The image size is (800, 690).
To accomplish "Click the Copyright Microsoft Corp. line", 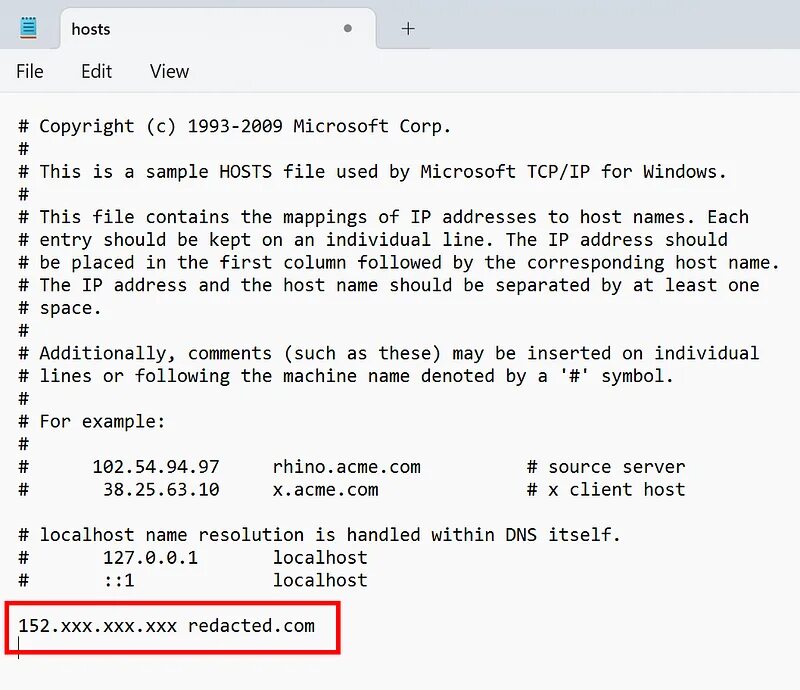I will pos(235,126).
